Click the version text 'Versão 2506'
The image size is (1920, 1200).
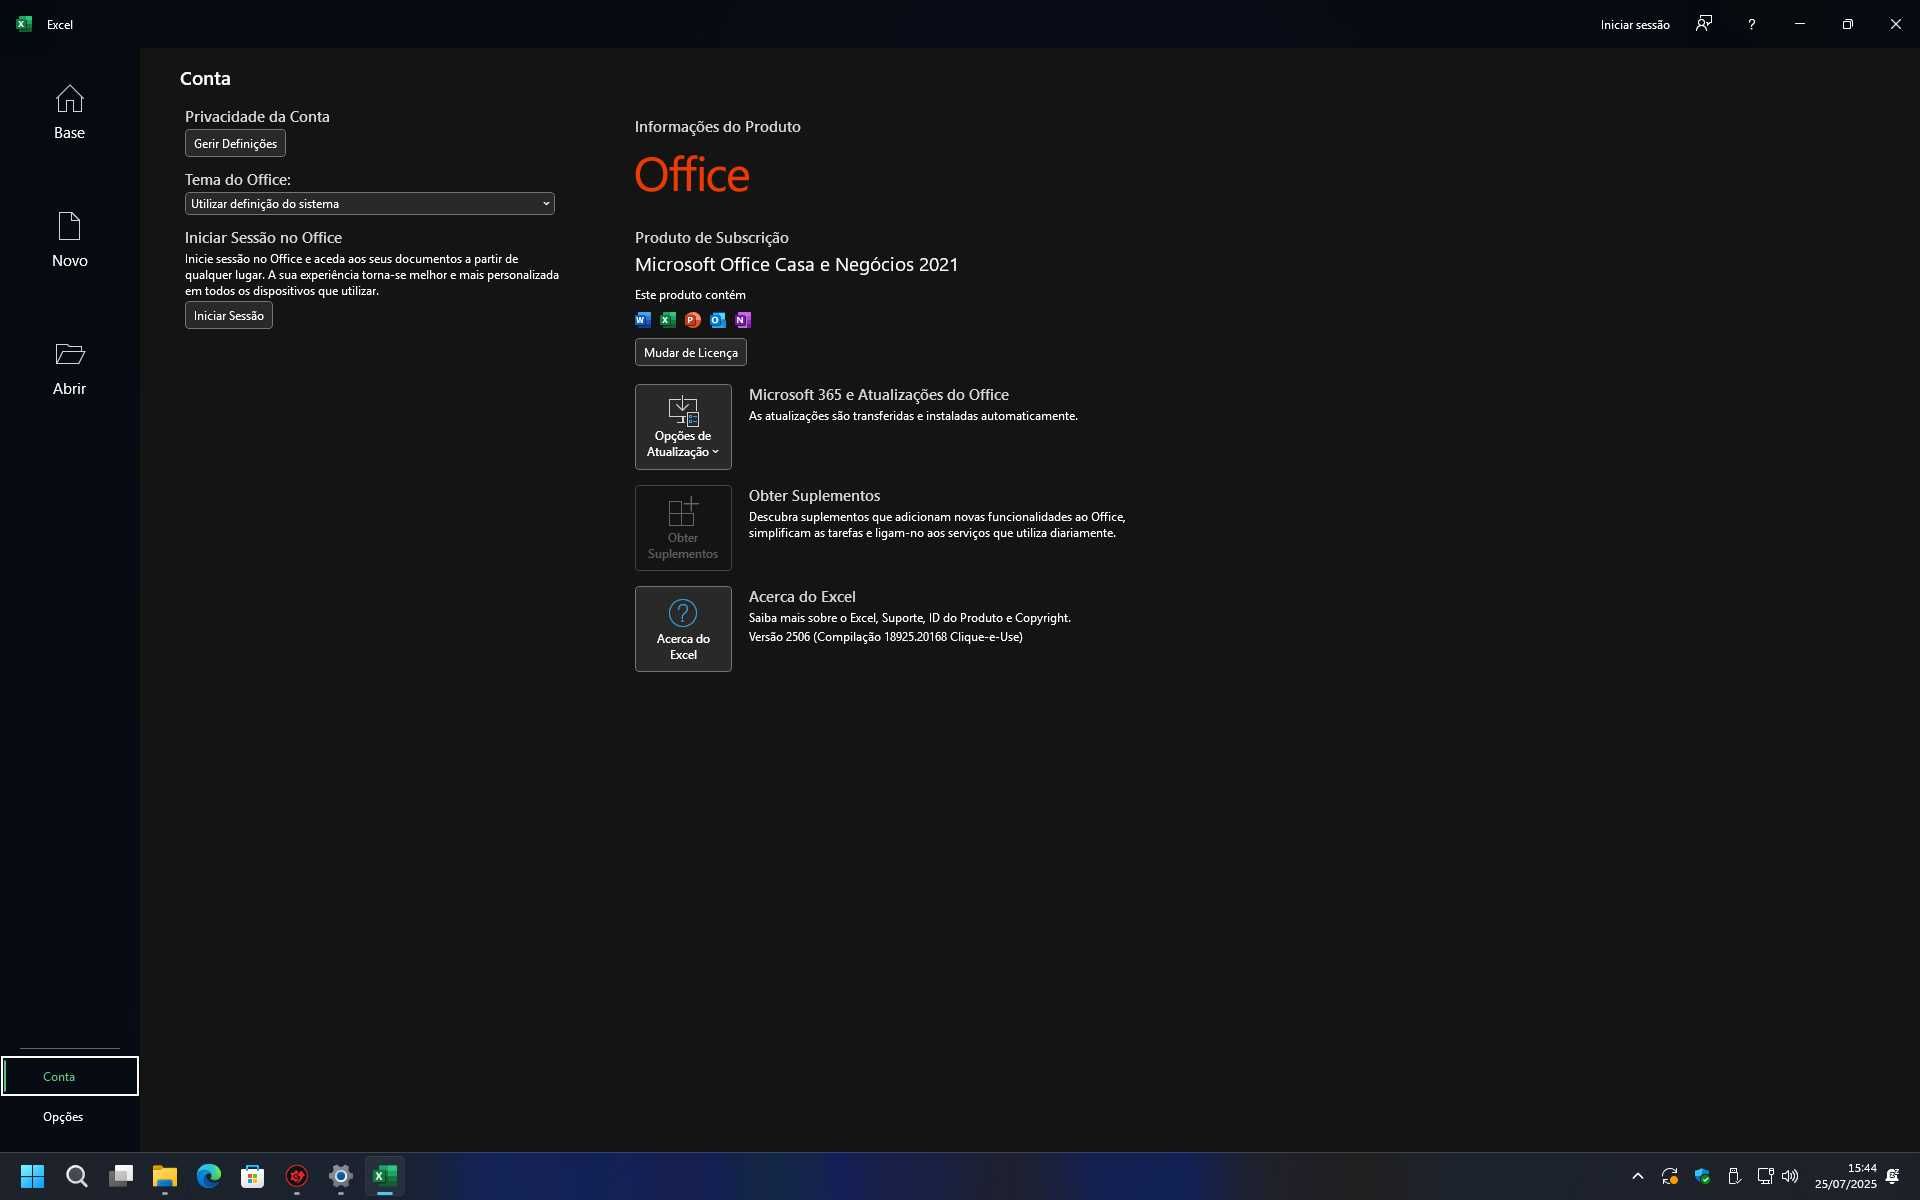click(779, 637)
